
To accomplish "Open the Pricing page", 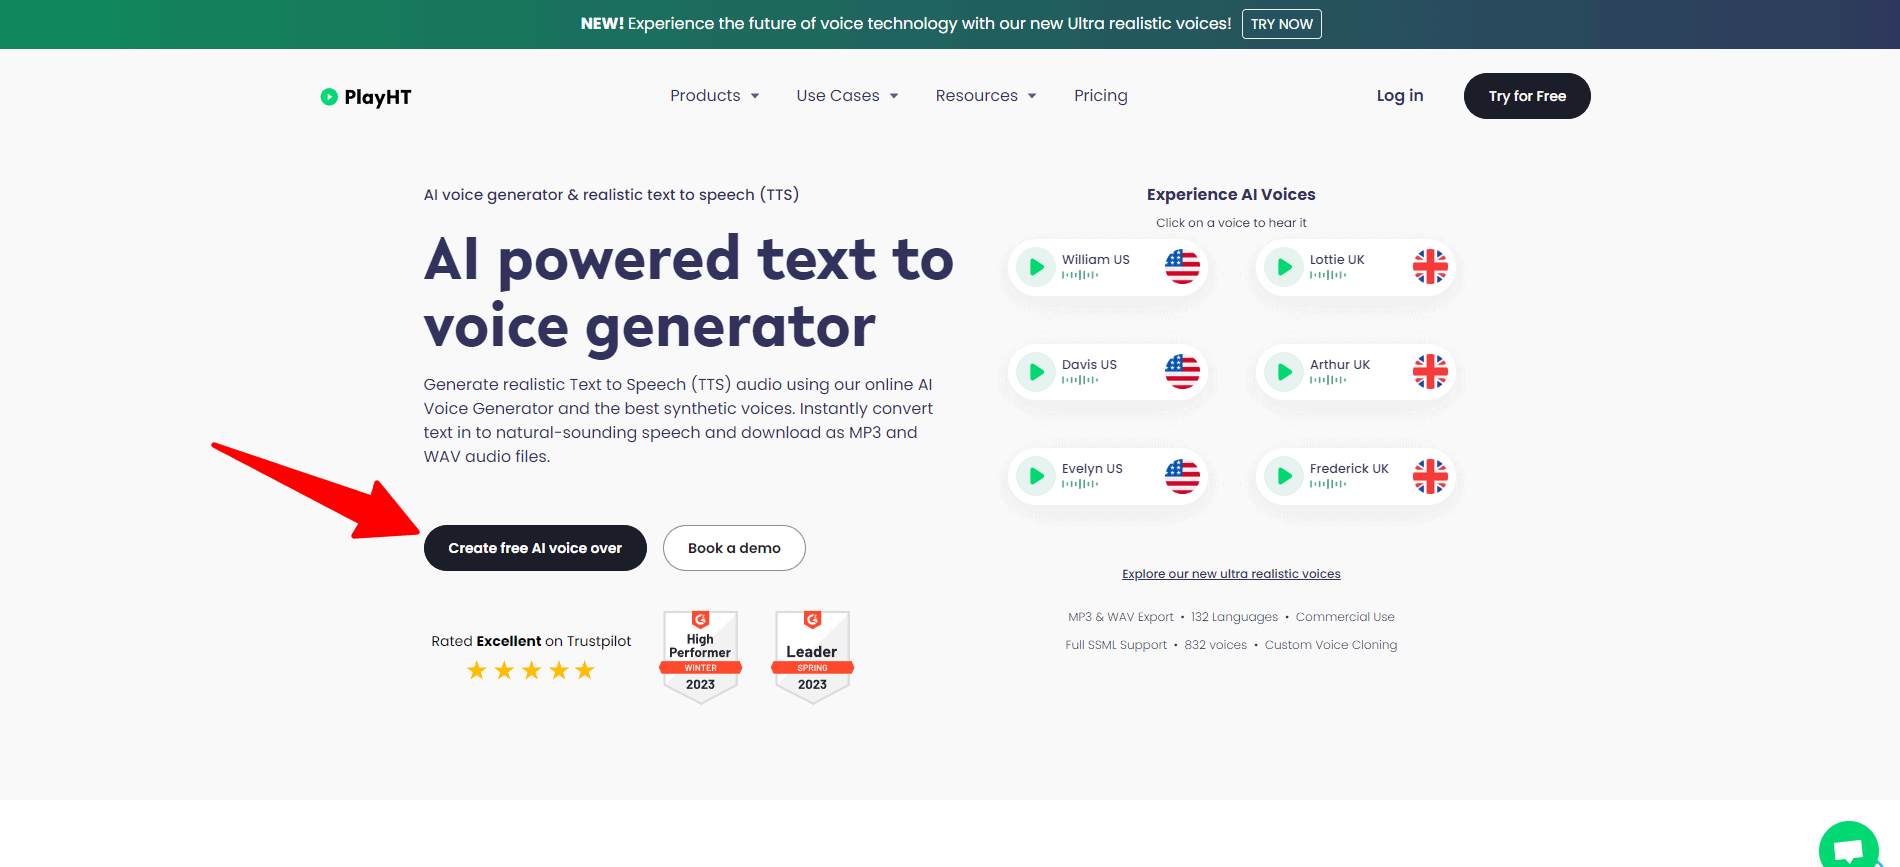I will click(1100, 96).
